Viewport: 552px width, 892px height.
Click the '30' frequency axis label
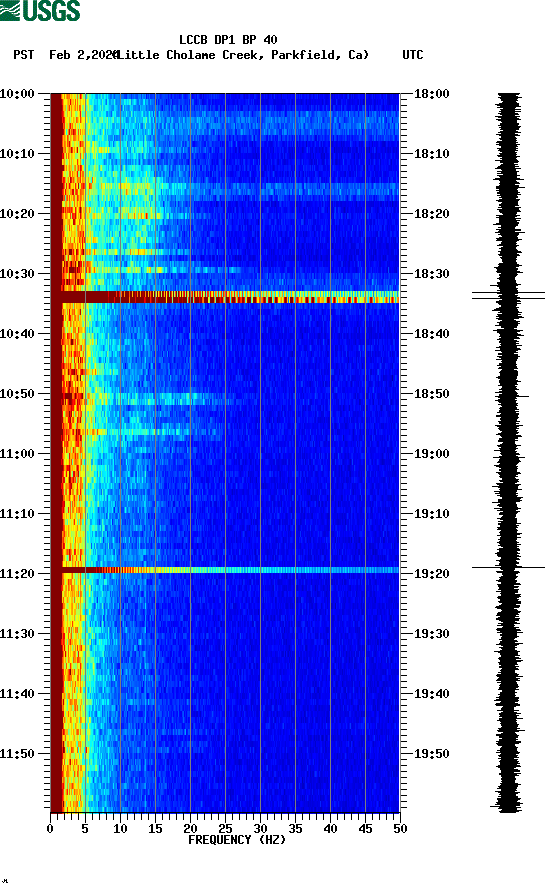[261, 829]
